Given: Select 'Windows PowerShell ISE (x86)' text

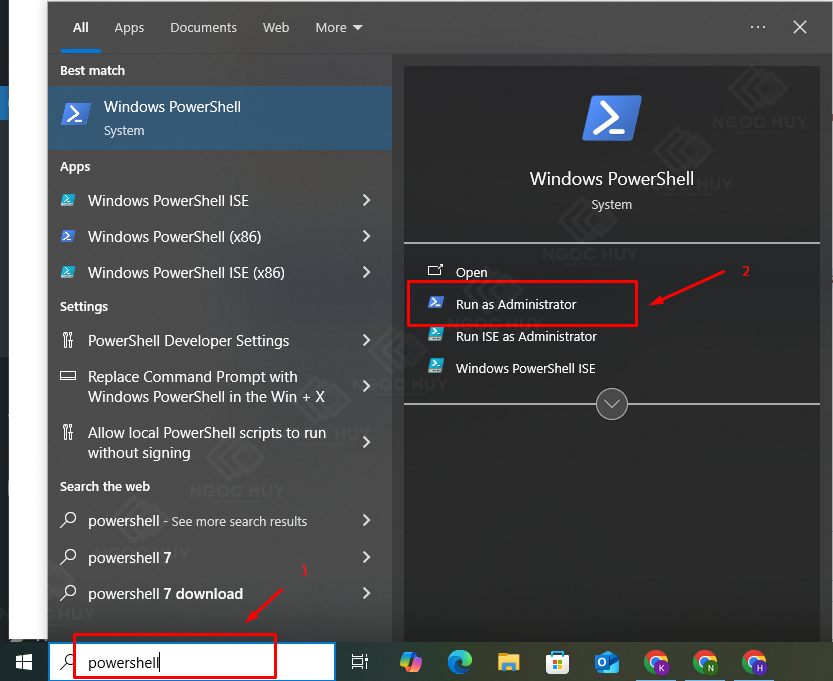Looking at the screenshot, I should 186,273.
